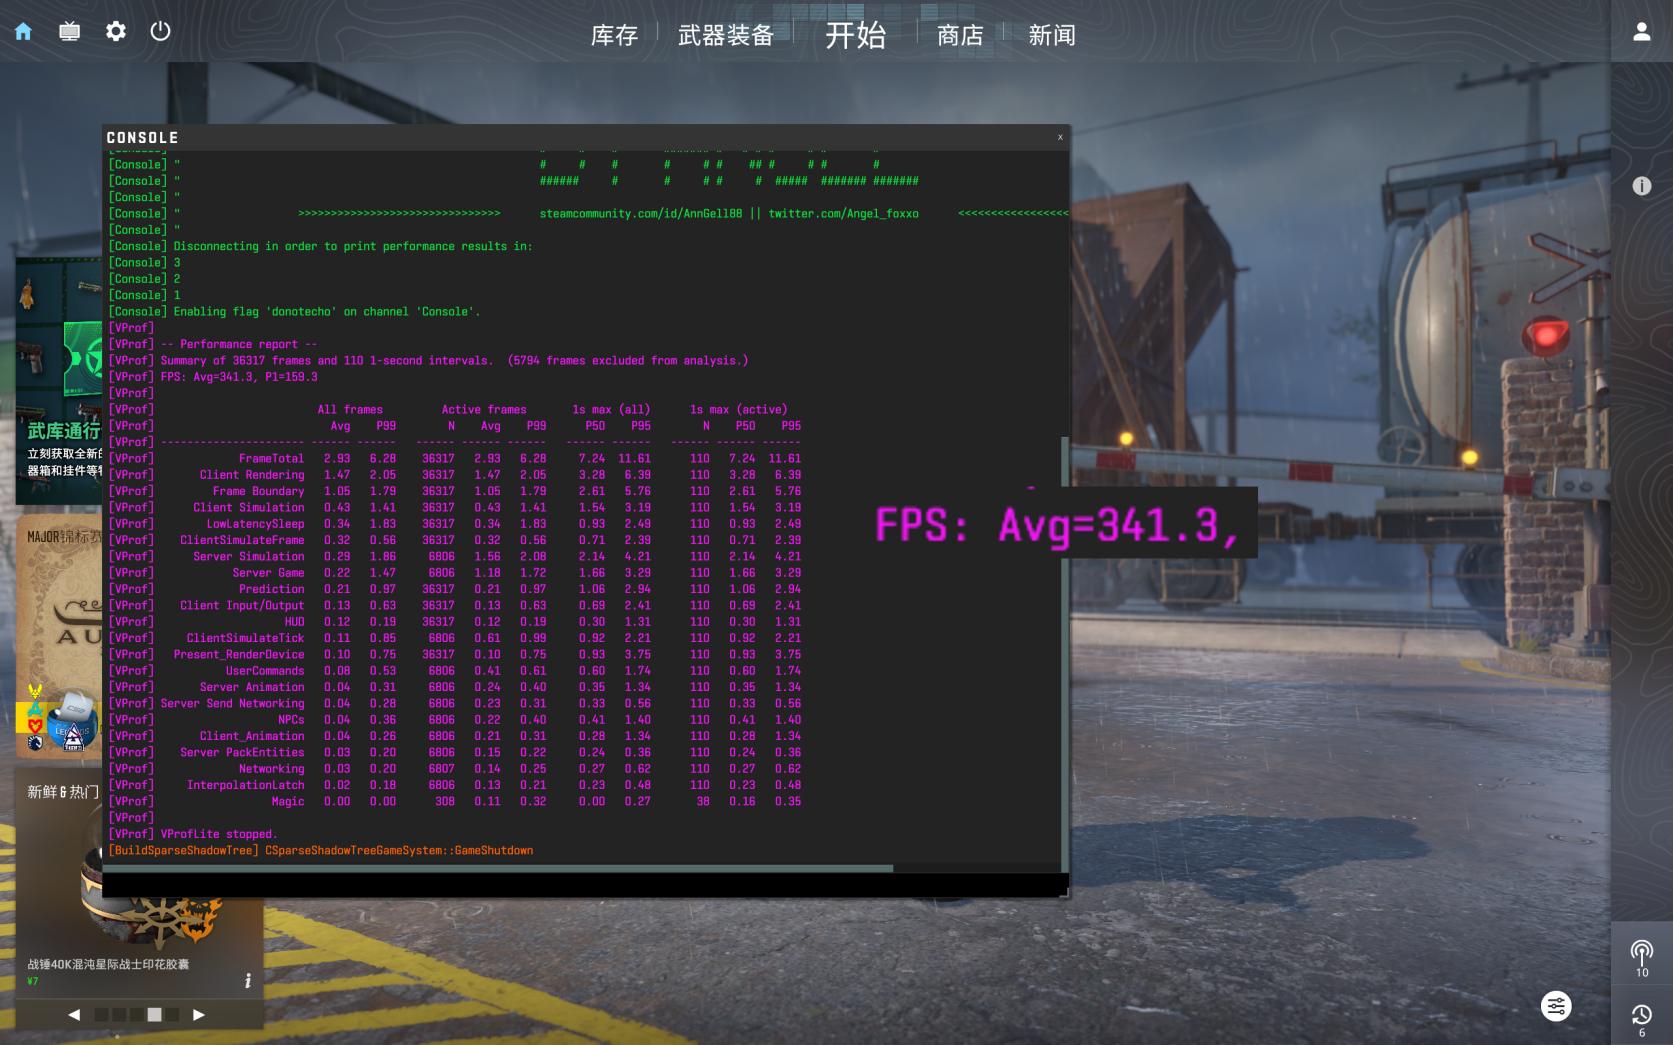Screen dimensions: 1673x1045
Task: Click the Prediction row label
Action: [x=271, y=589]
